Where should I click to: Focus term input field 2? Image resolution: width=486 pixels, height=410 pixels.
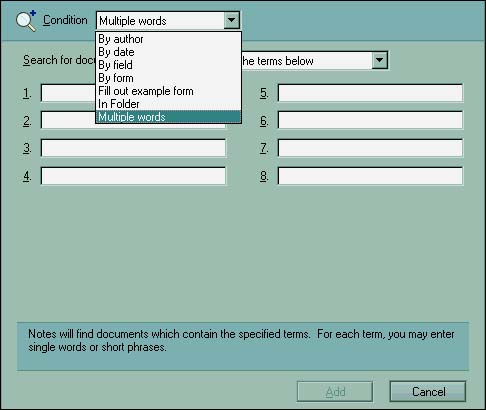pyautogui.click(x=133, y=120)
